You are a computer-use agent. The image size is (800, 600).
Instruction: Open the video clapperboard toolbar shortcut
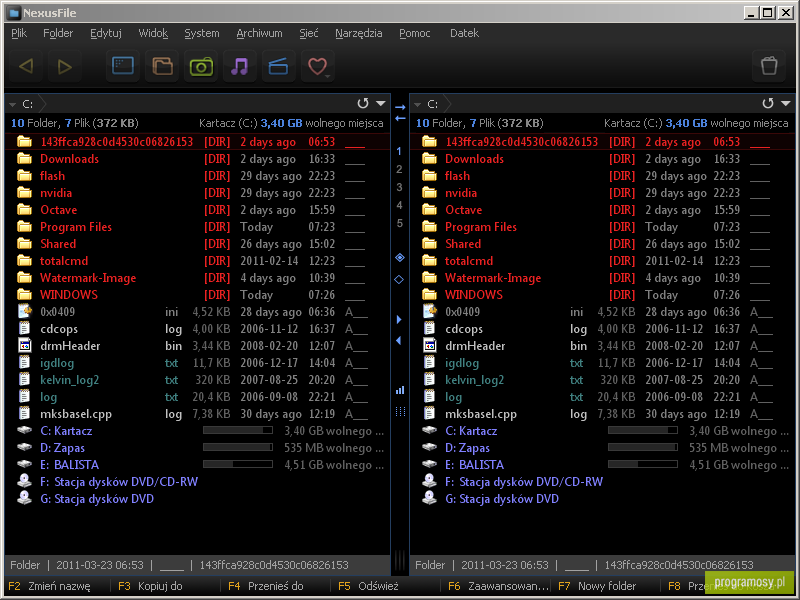tap(278, 66)
